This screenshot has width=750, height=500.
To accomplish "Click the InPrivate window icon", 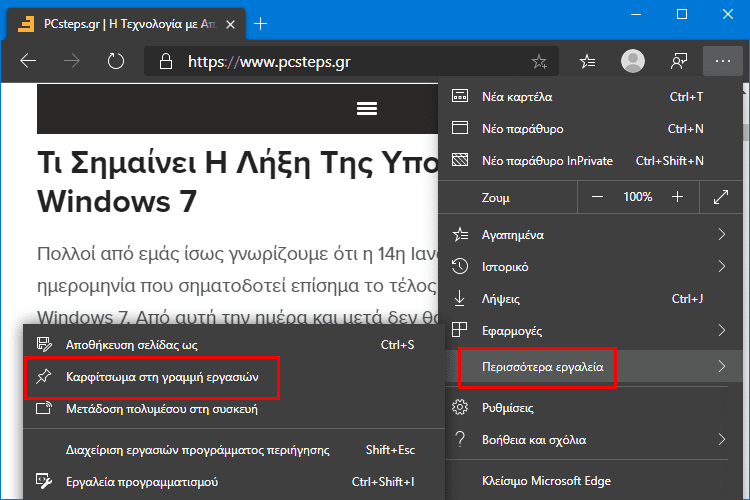I will tap(460, 160).
